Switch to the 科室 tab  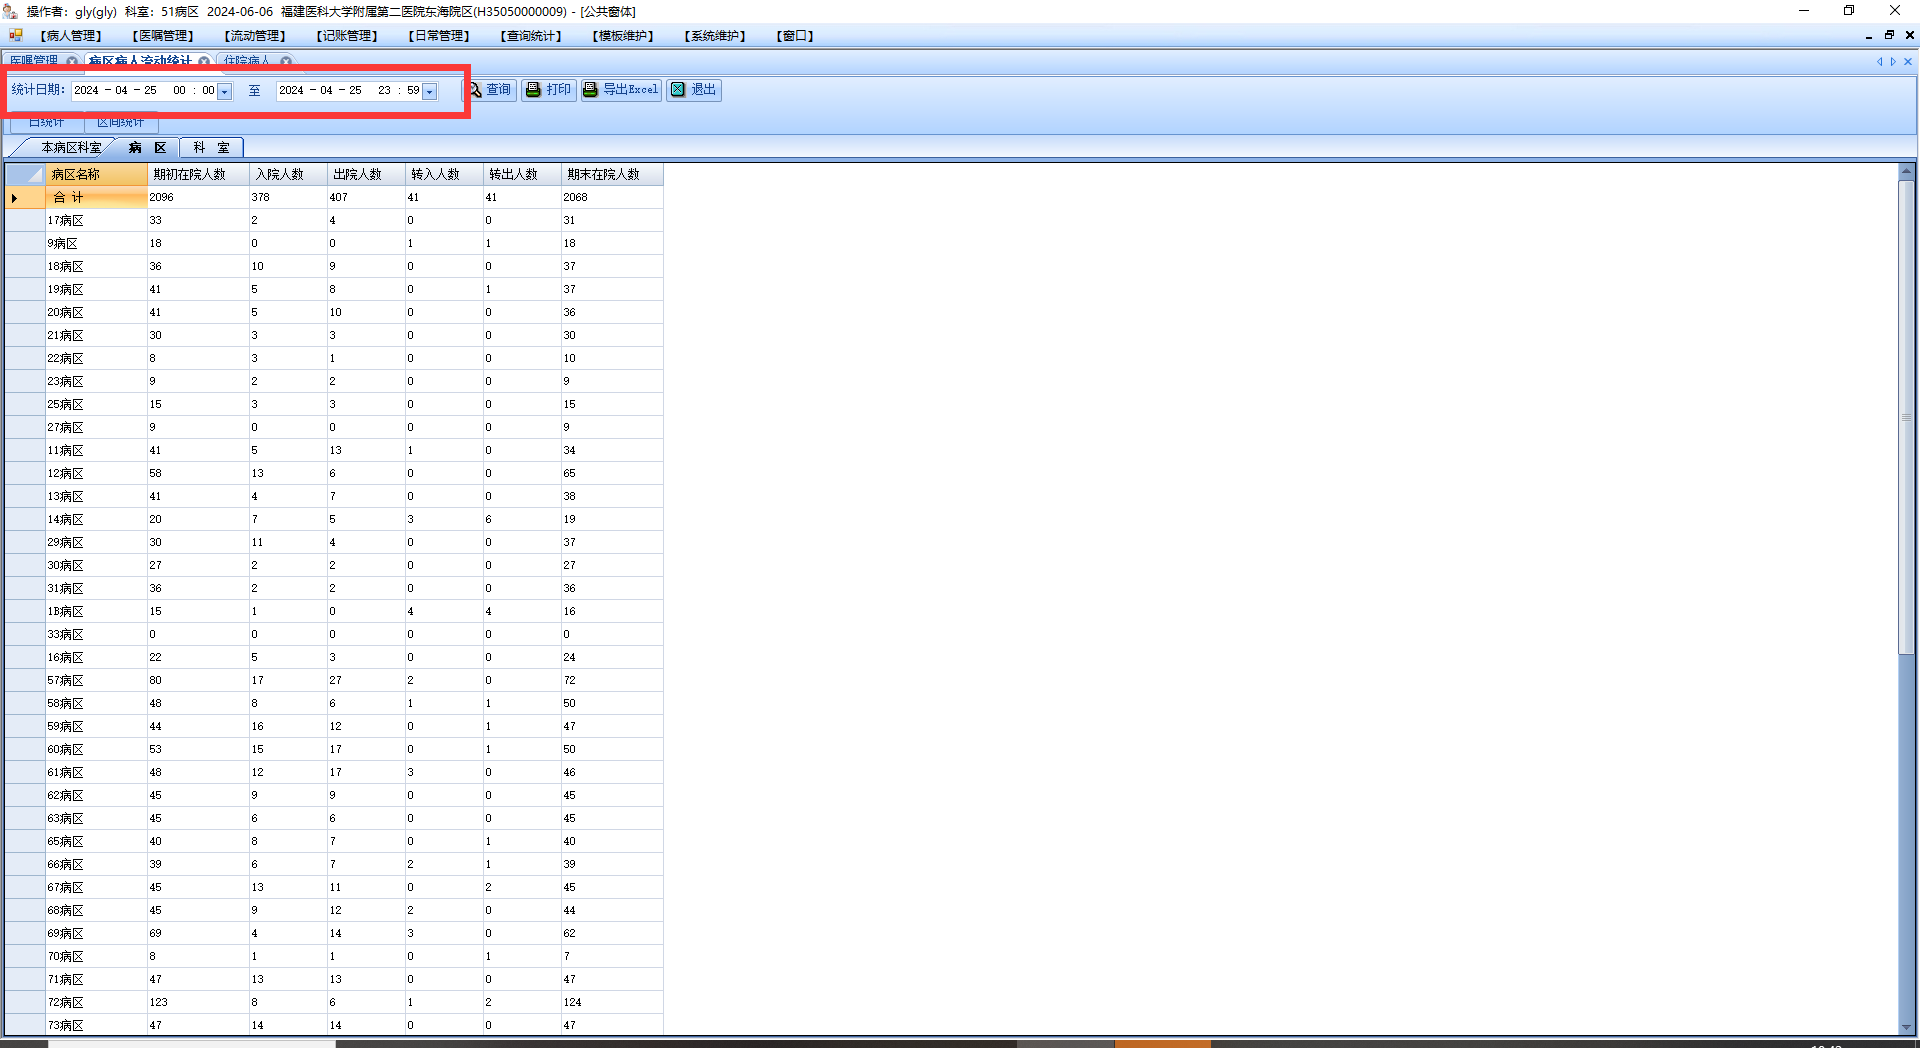(x=211, y=148)
